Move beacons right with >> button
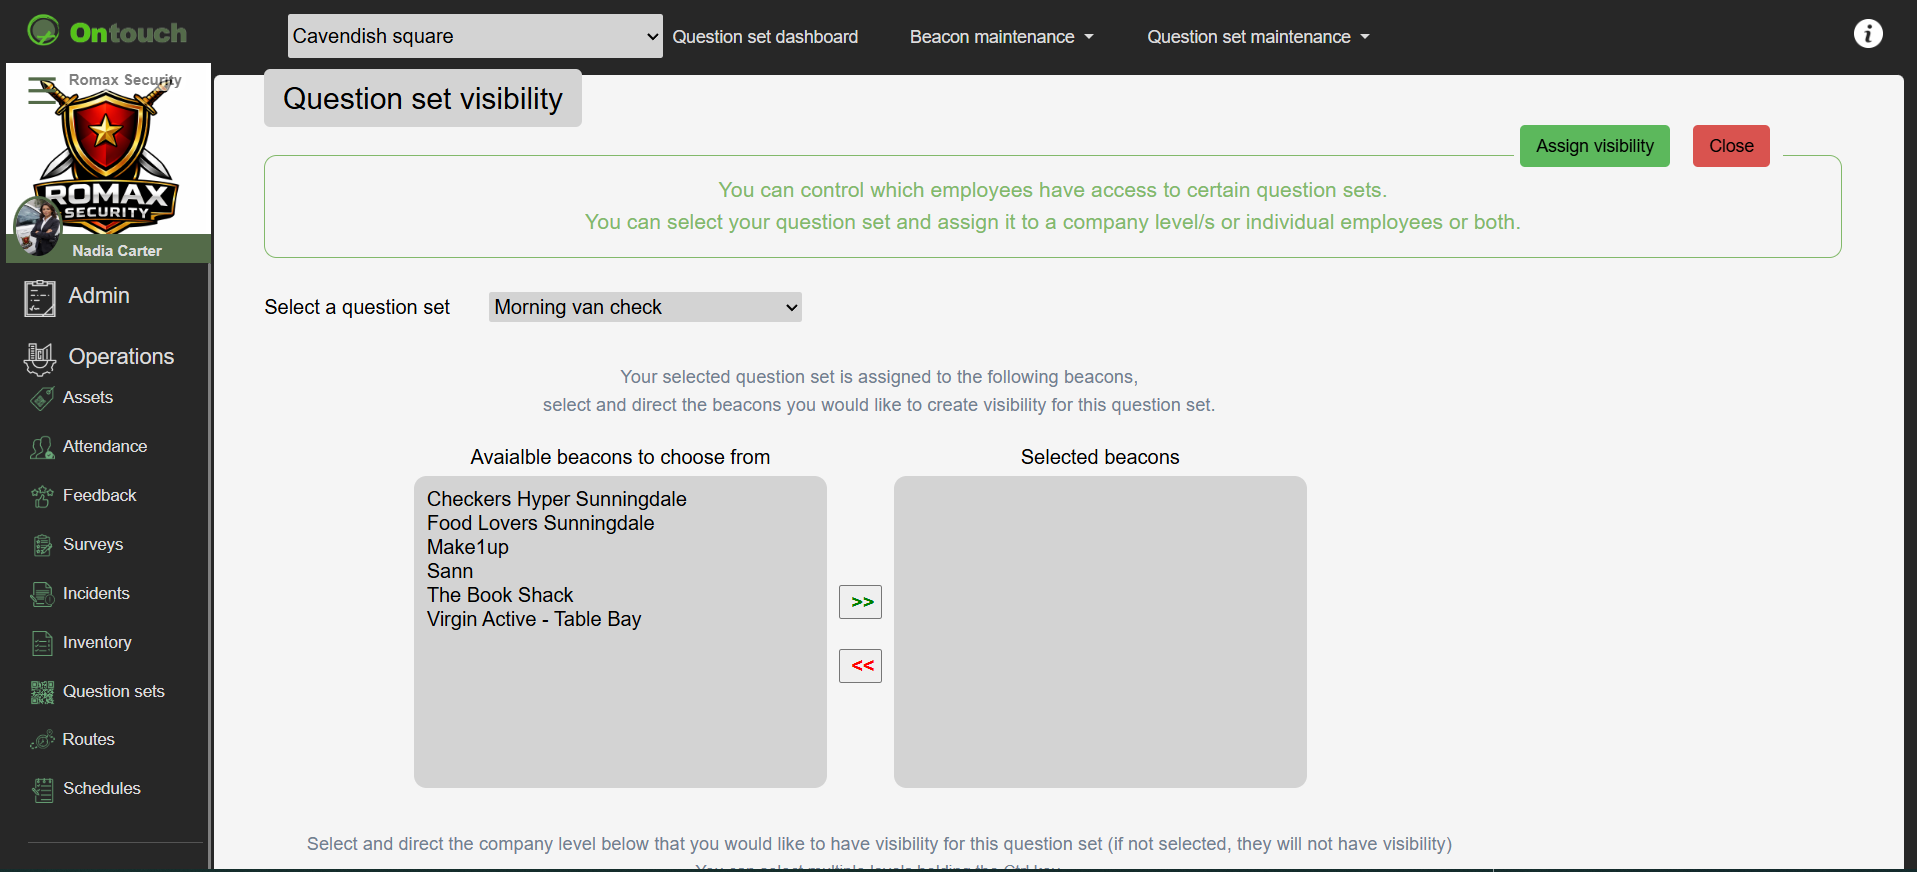The width and height of the screenshot is (1917, 872). pyautogui.click(x=860, y=602)
